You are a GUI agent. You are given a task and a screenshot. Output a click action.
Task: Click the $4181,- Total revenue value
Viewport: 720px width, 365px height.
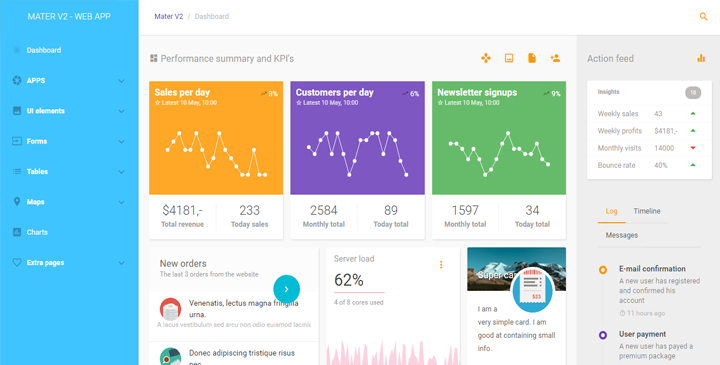[182, 210]
